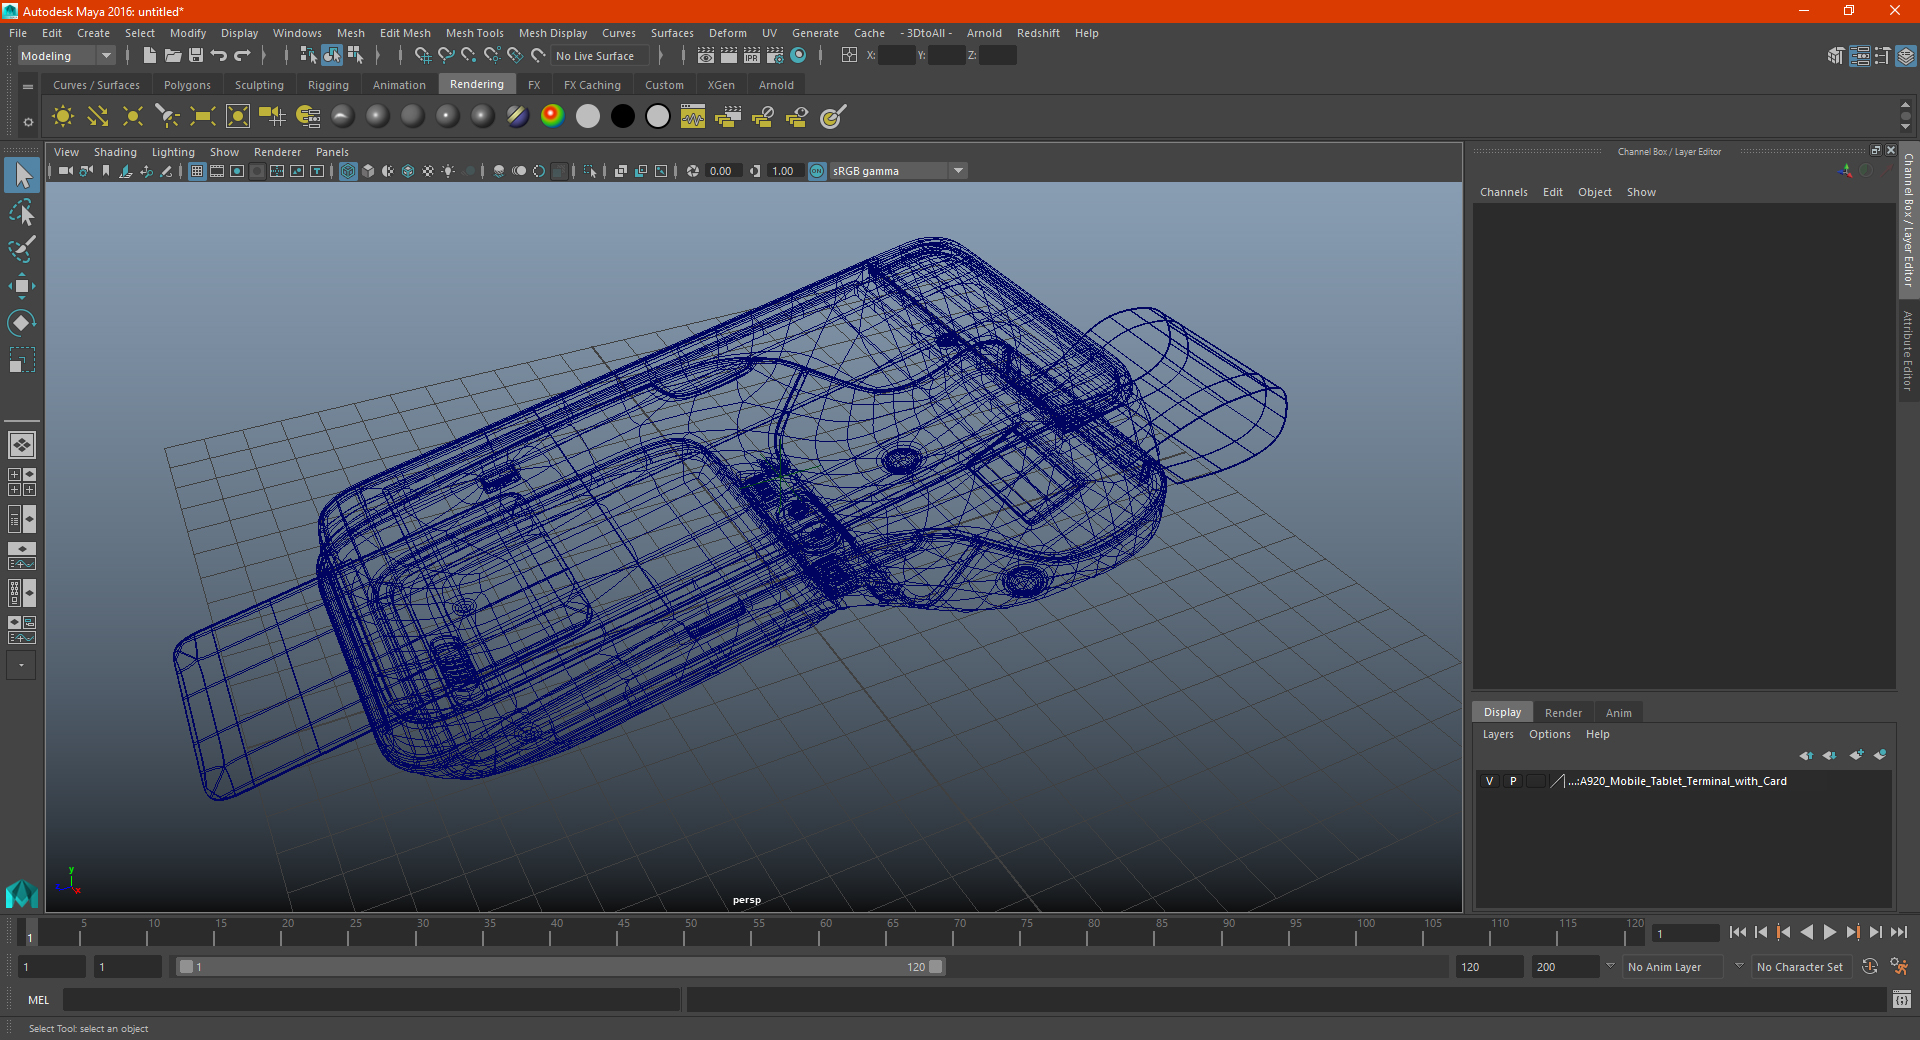1920x1040 pixels.
Task: Click the New Scene file icon
Action: [149, 56]
